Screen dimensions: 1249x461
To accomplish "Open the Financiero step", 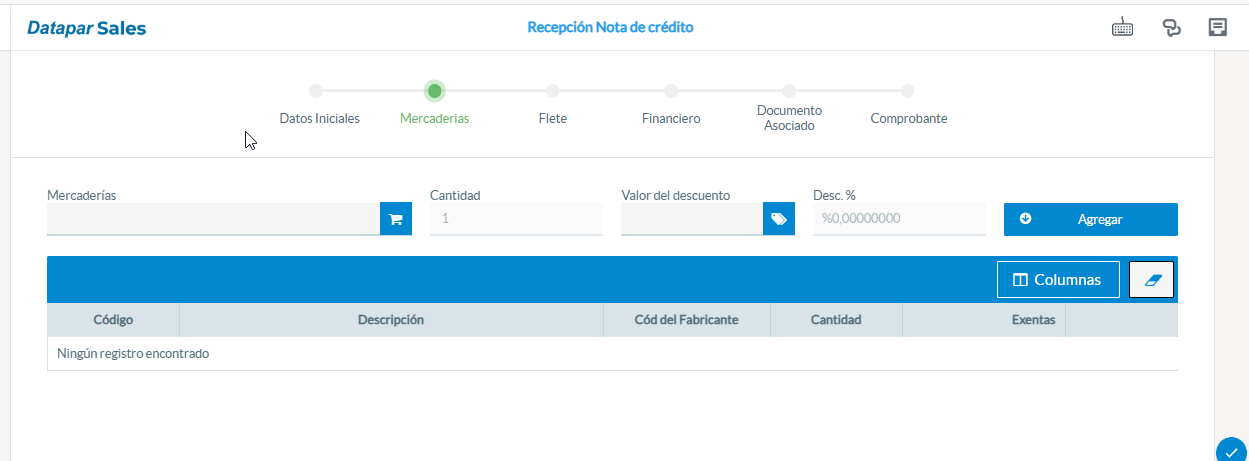I will tap(671, 118).
